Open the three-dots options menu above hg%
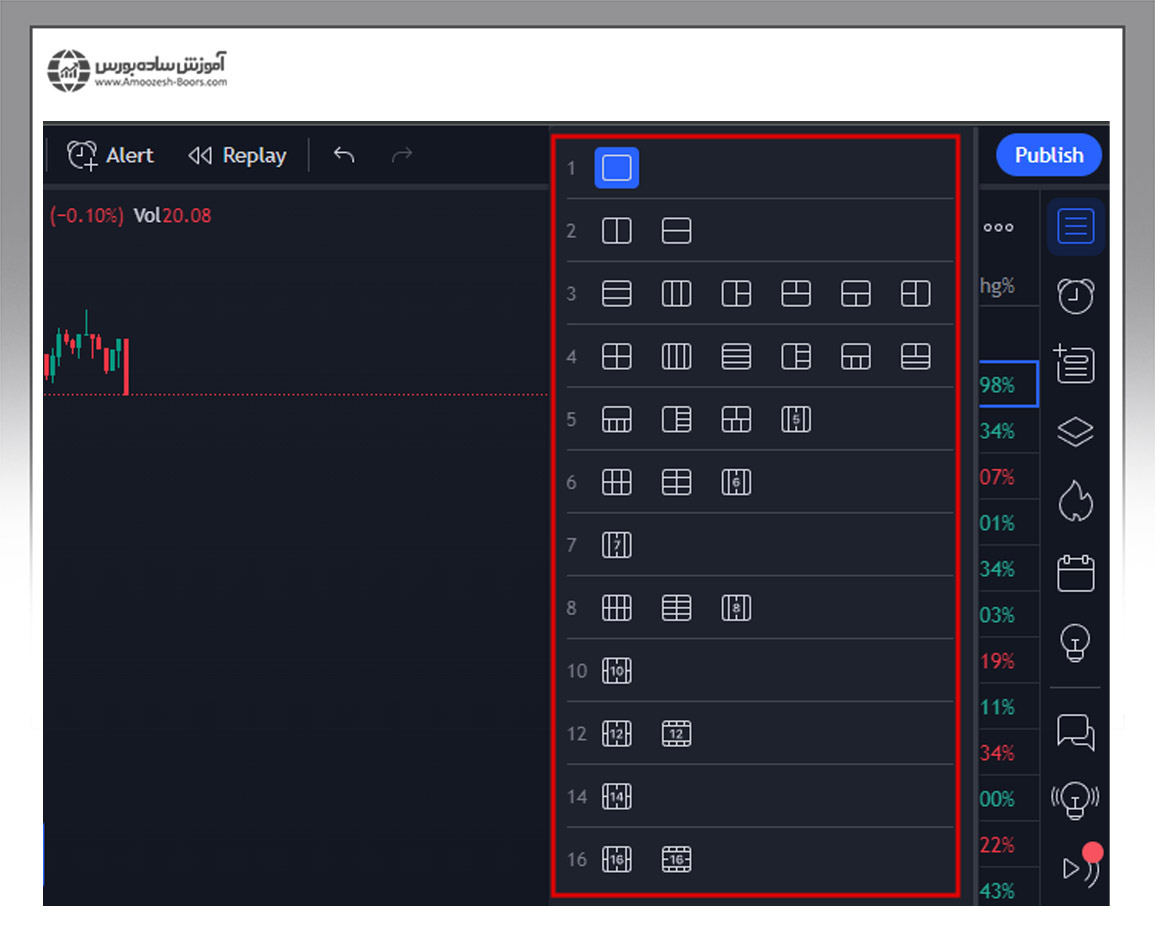 [997, 227]
